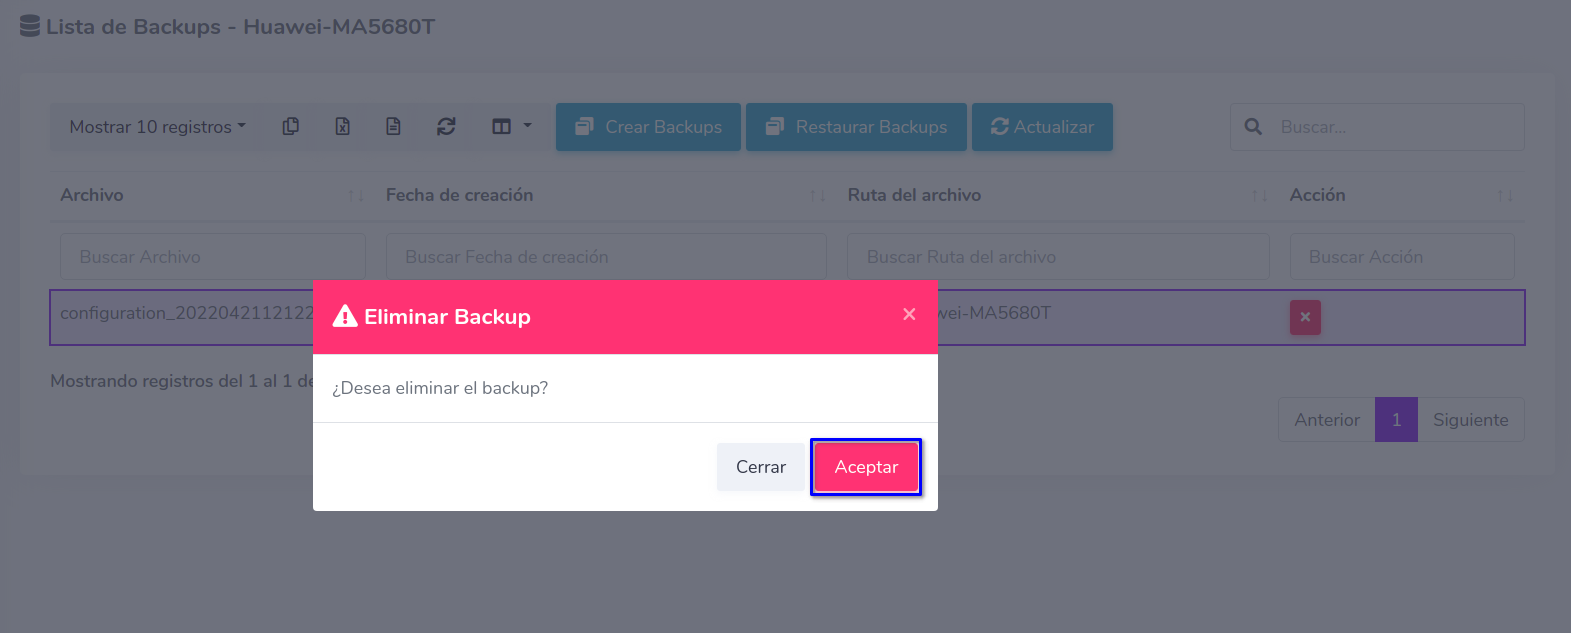Click the search magnifier icon
Viewport: 1571px width, 633px height.
click(x=1253, y=127)
